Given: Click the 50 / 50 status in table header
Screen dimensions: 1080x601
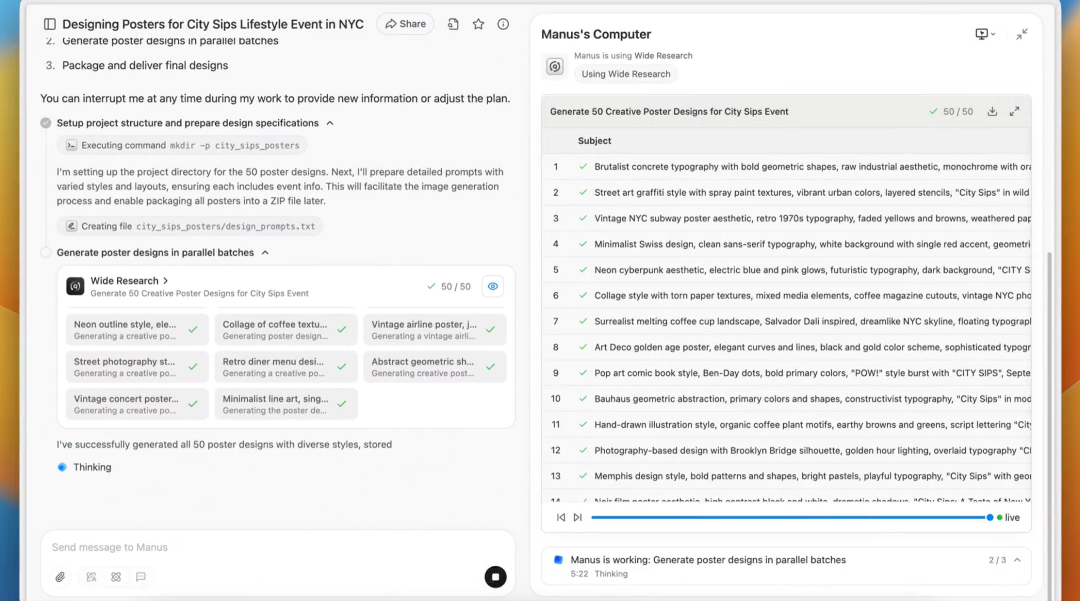Looking at the screenshot, I should (x=951, y=112).
